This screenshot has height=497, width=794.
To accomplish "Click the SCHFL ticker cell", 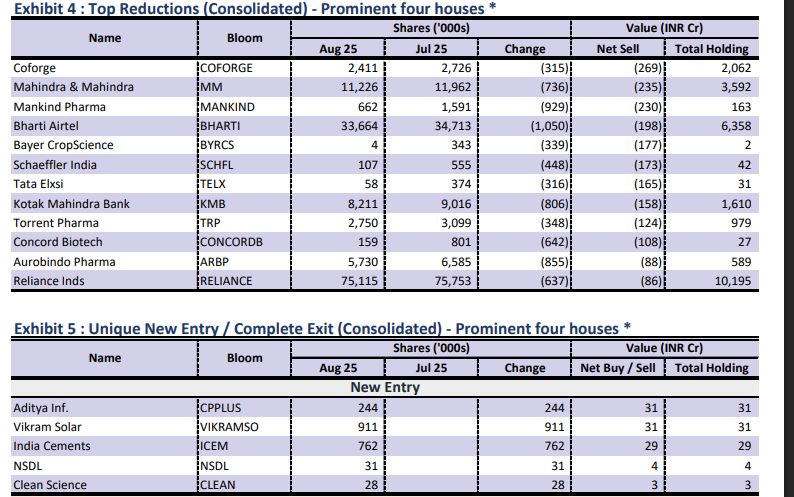I will click(x=216, y=165).
